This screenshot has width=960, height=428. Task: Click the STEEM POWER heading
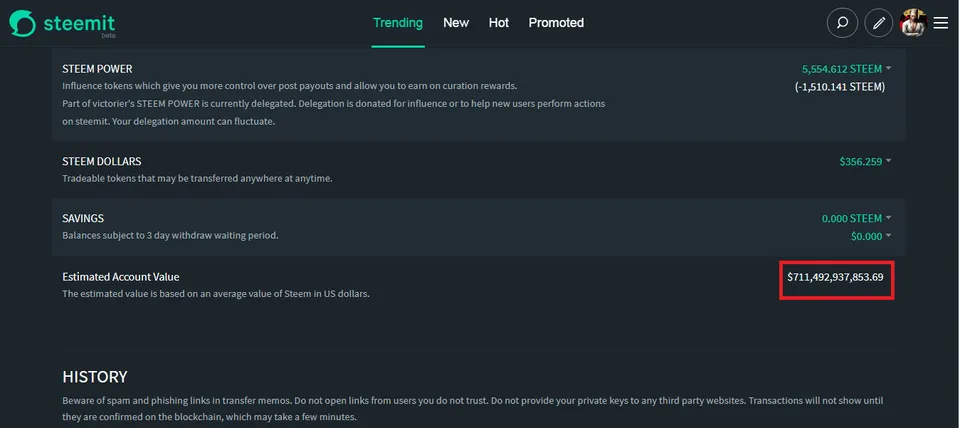click(97, 69)
